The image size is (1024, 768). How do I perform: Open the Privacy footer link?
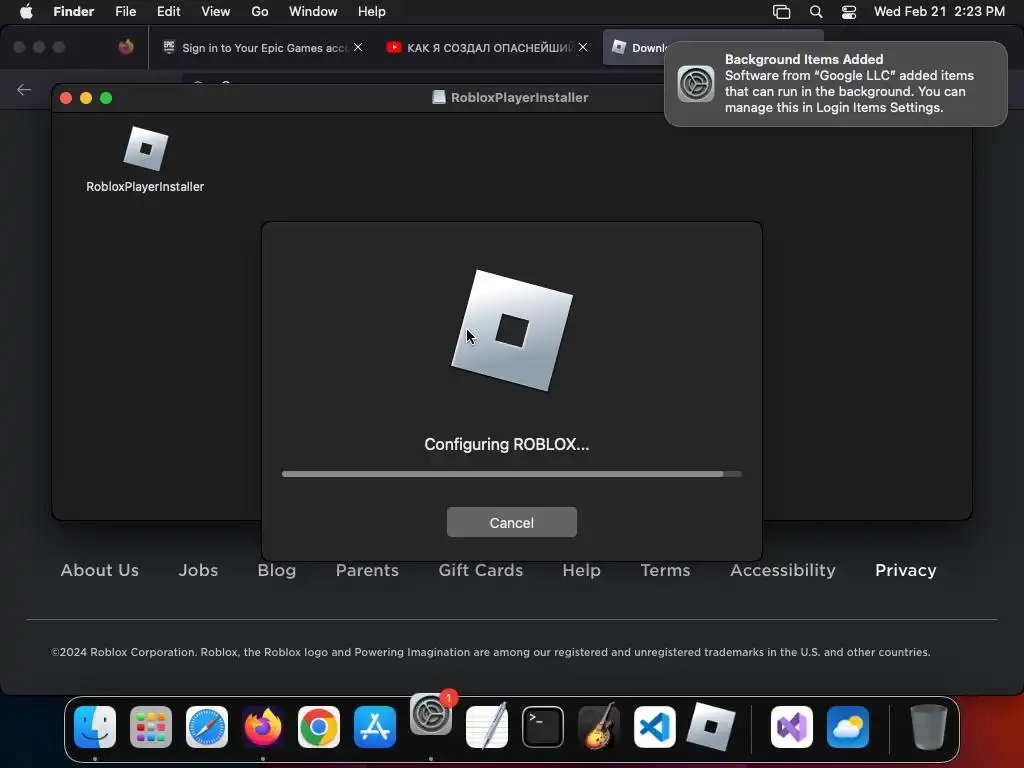coord(905,570)
